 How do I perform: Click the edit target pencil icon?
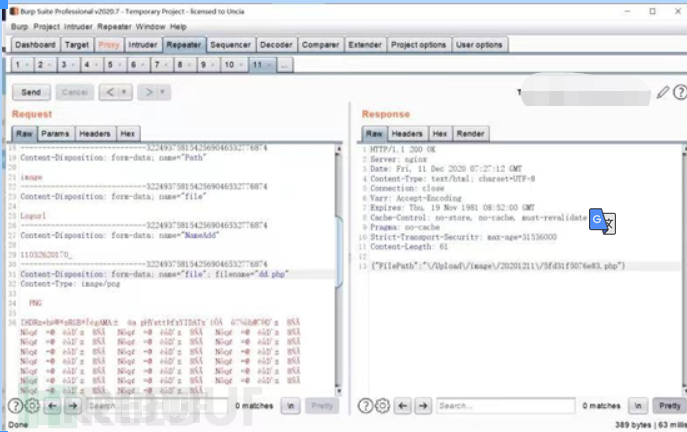[663, 92]
